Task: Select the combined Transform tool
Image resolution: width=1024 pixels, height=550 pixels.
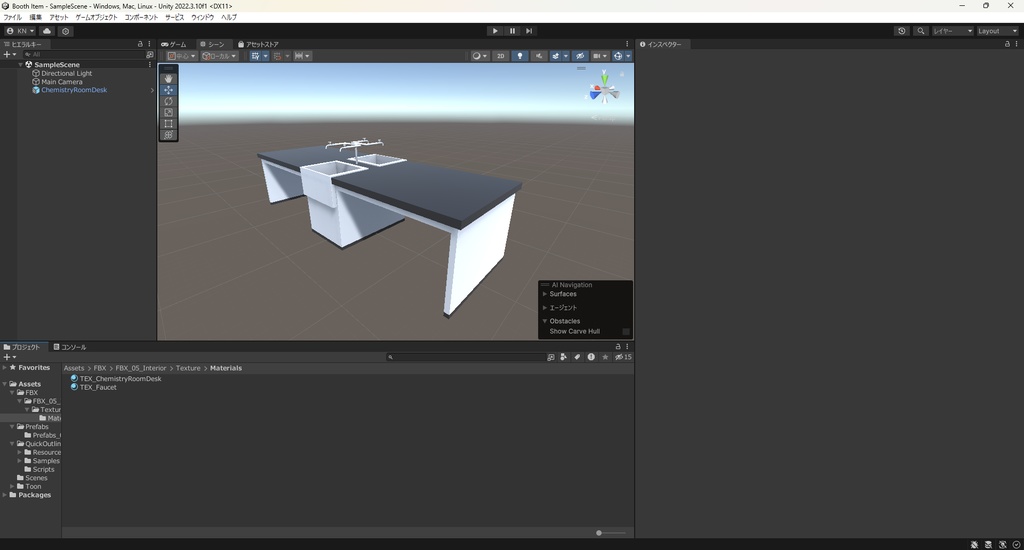Action: coord(168,135)
